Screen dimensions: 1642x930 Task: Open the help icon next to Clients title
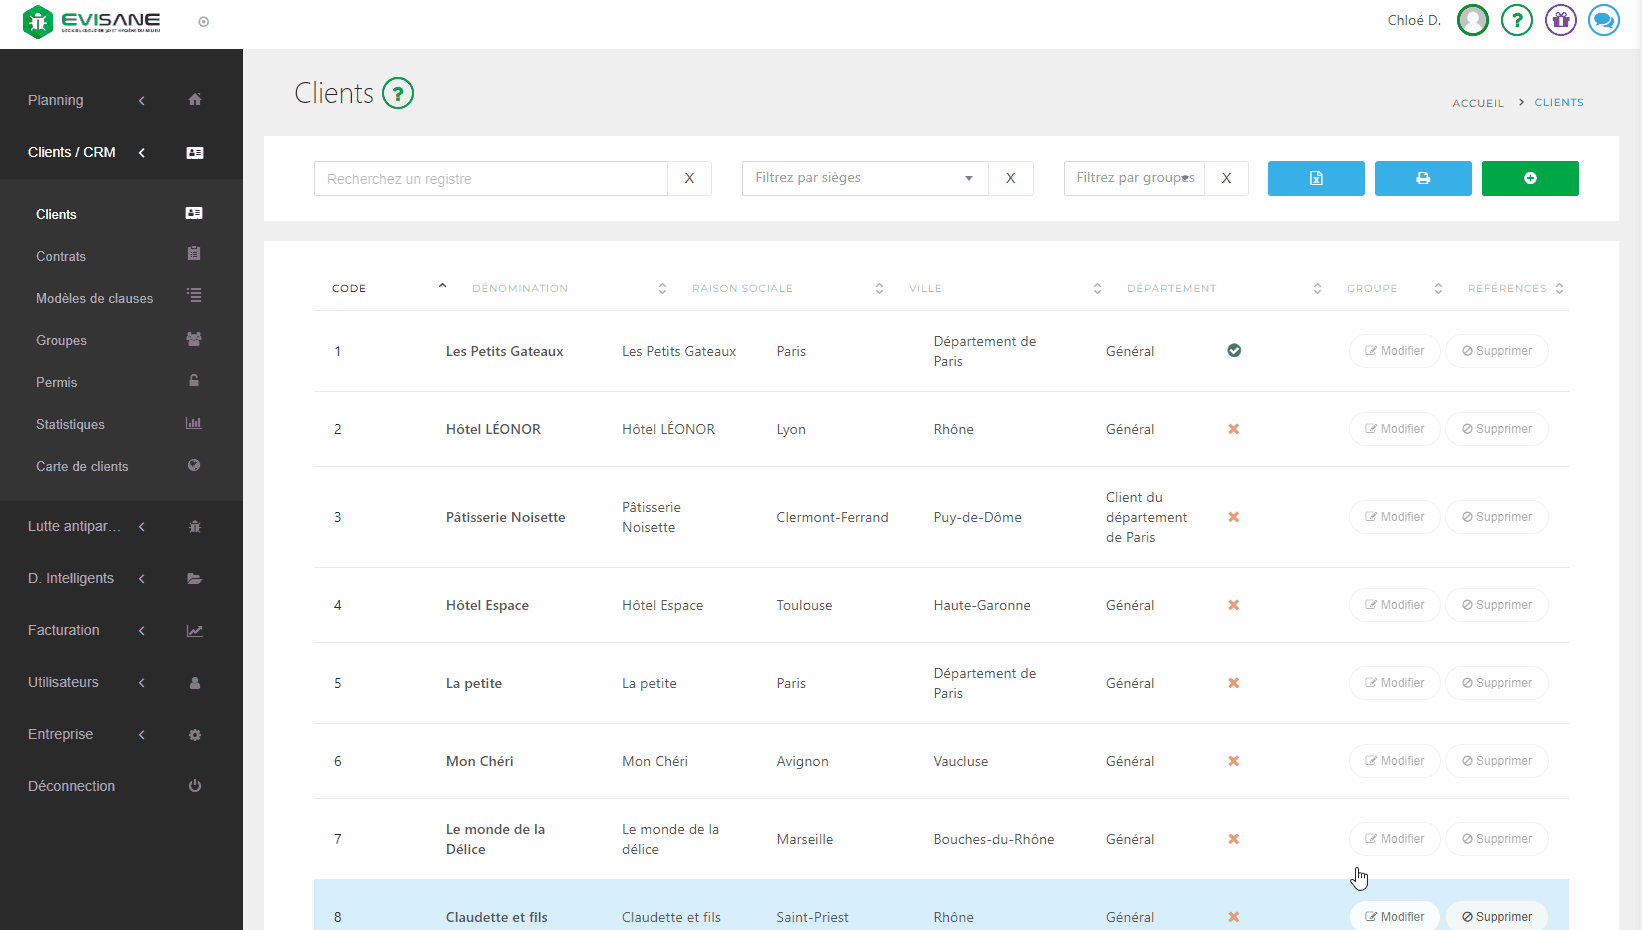click(398, 94)
